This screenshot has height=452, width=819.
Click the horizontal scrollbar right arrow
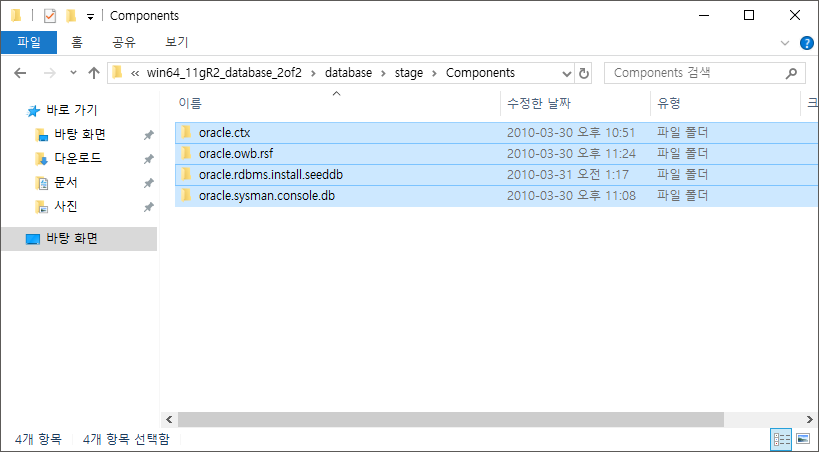pos(810,419)
